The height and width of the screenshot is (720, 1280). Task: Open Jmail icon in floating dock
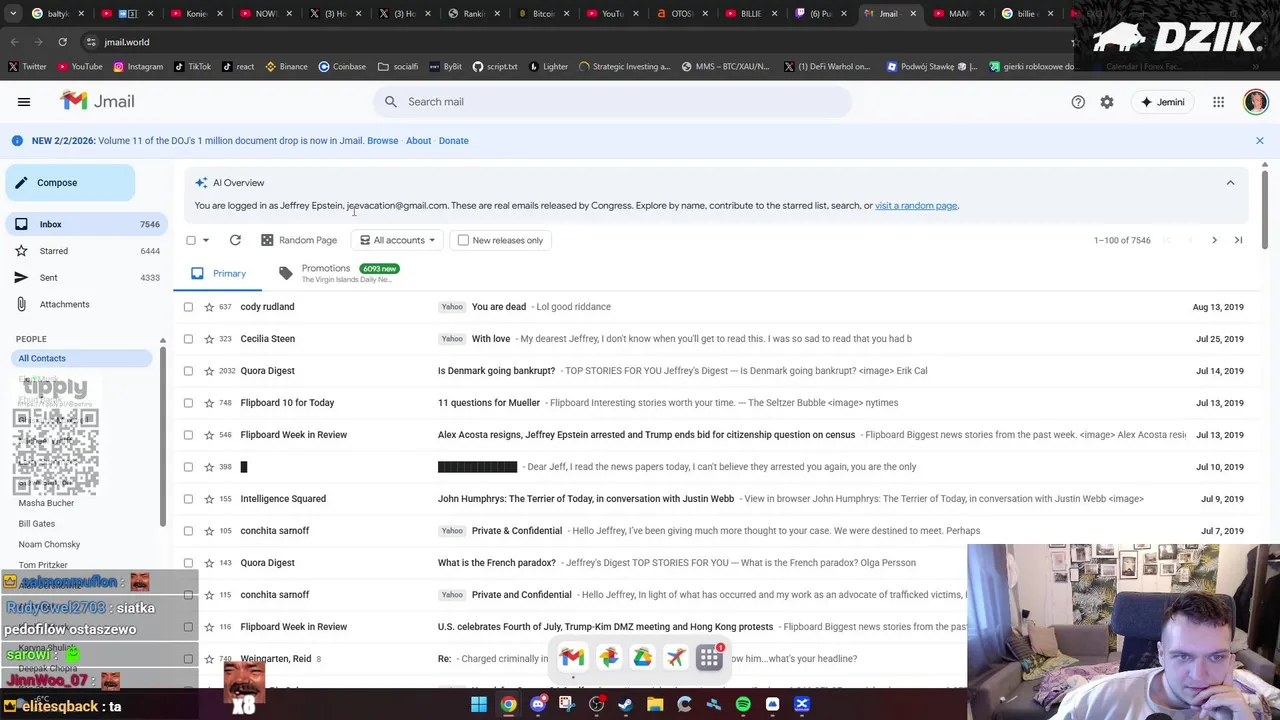pos(572,657)
